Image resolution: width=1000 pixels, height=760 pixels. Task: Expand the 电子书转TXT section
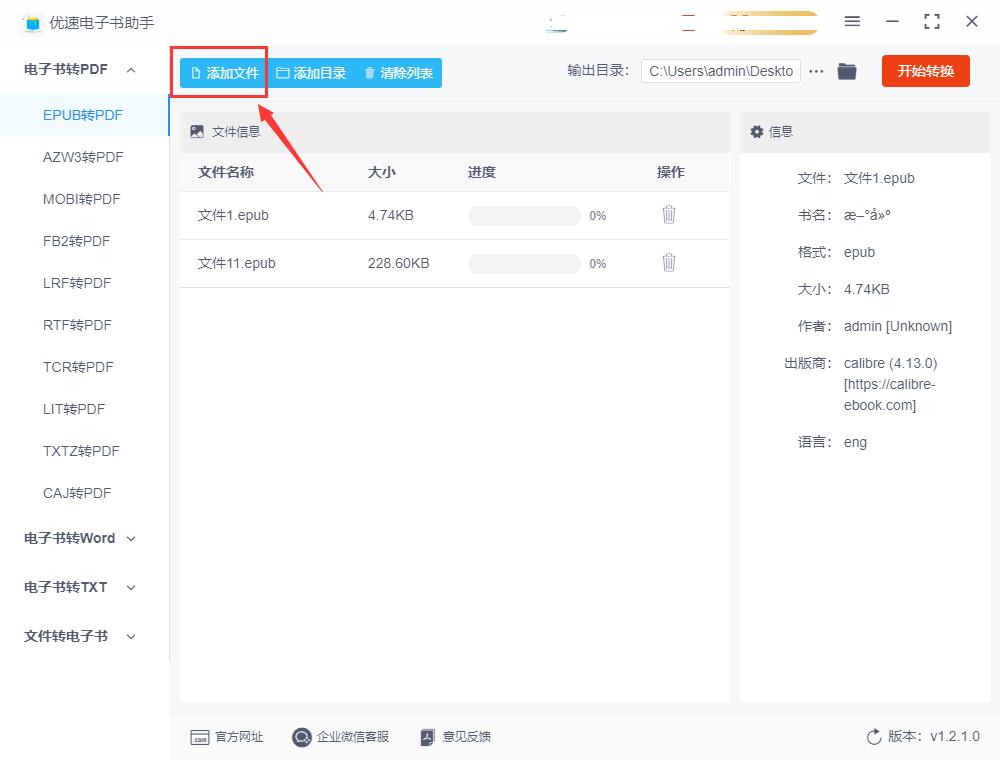(x=131, y=587)
